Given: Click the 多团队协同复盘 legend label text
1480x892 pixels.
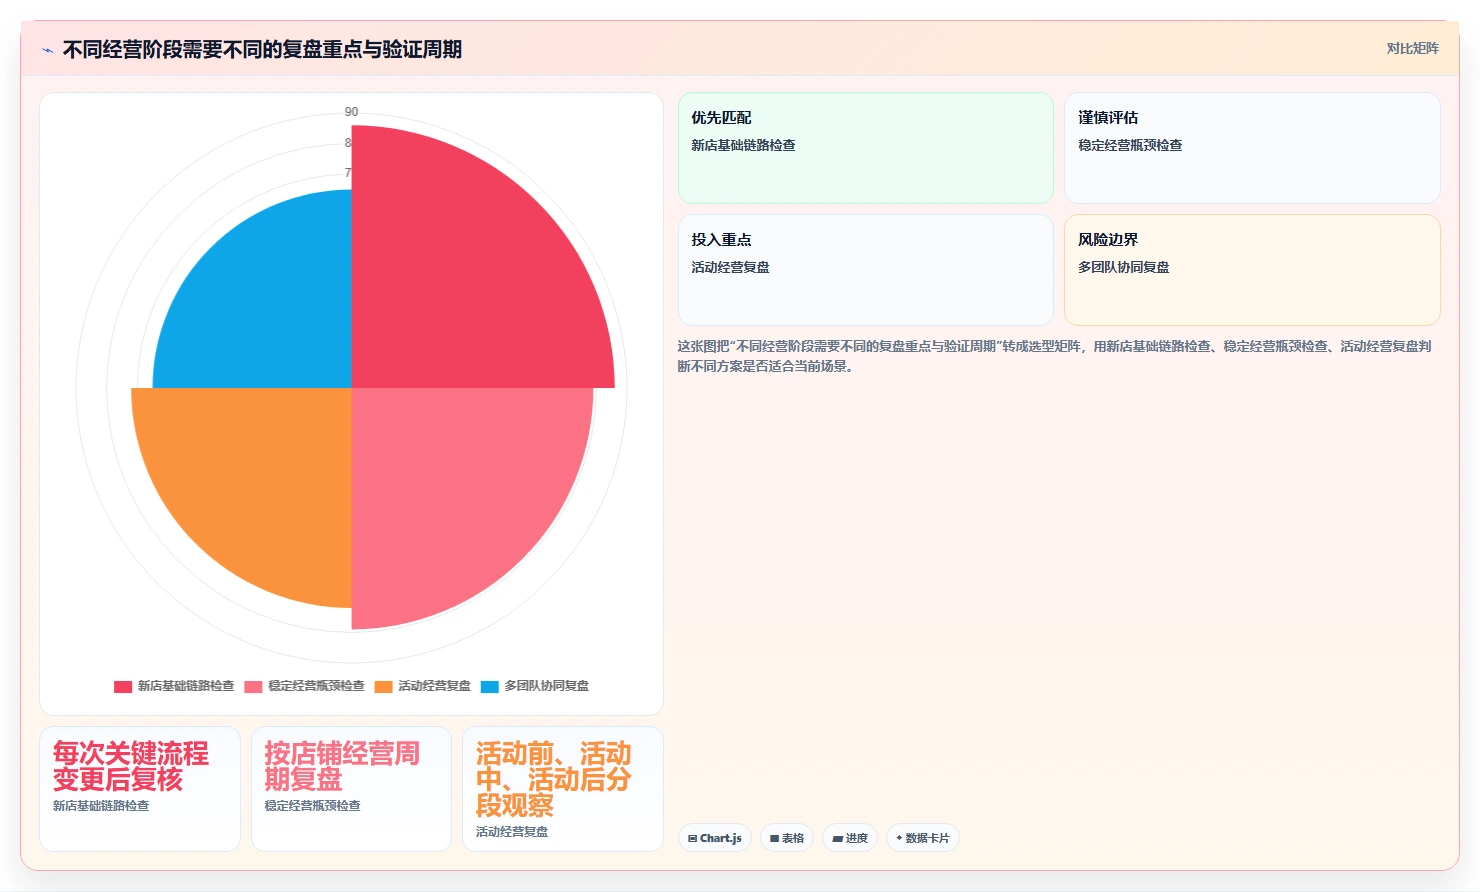Looking at the screenshot, I should coord(547,686).
